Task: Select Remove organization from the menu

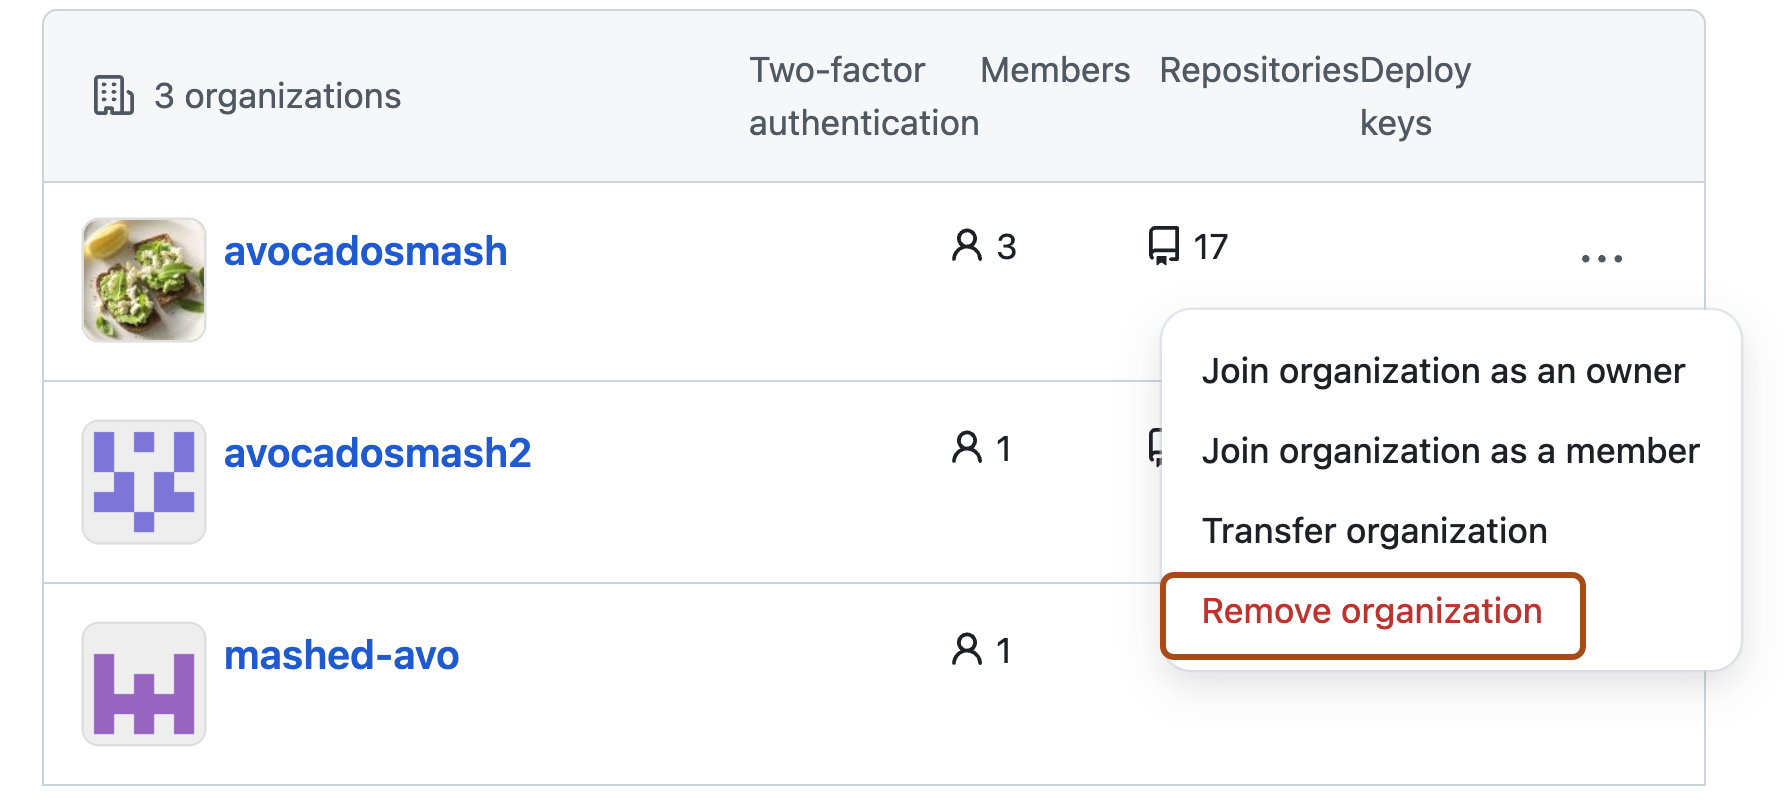Action: pos(1372,611)
